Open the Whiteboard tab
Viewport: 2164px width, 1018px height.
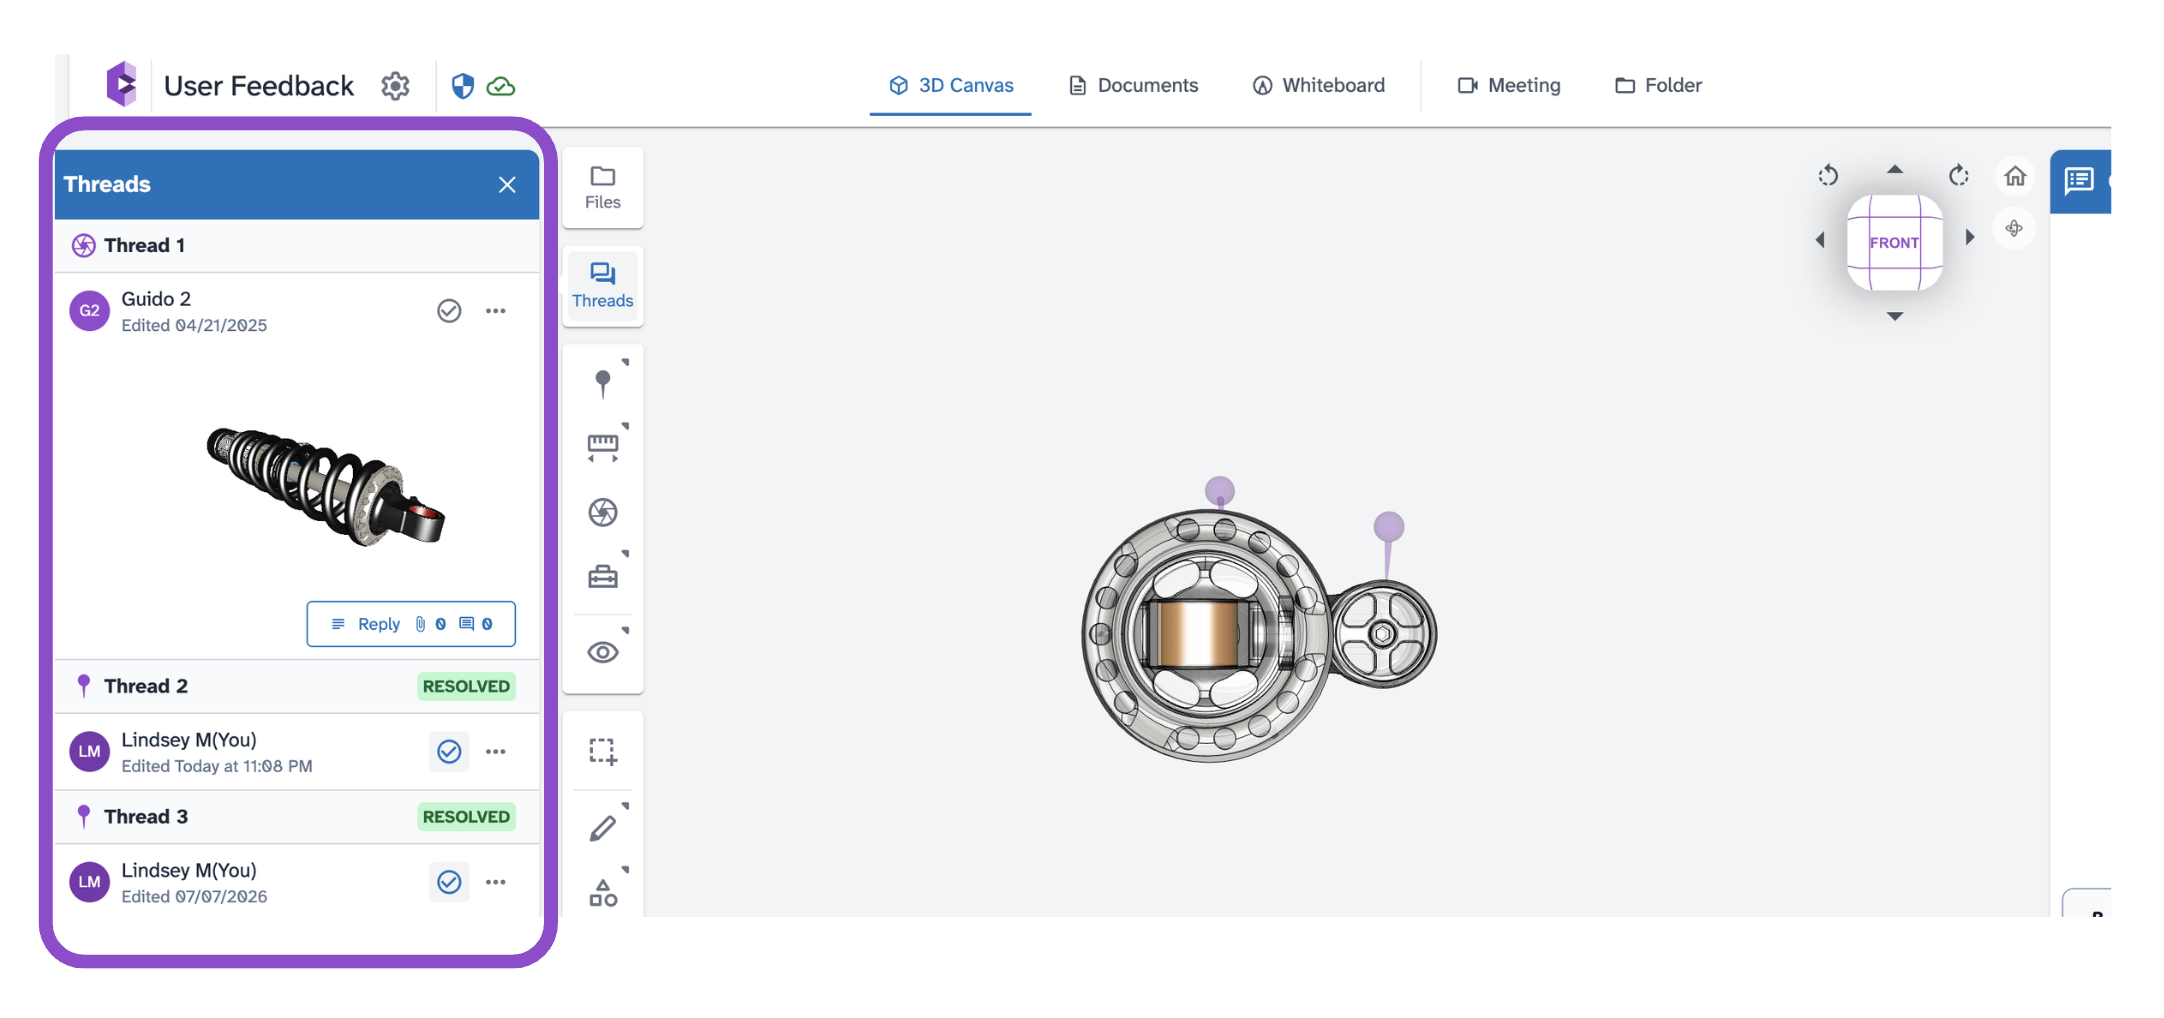tap(1318, 85)
